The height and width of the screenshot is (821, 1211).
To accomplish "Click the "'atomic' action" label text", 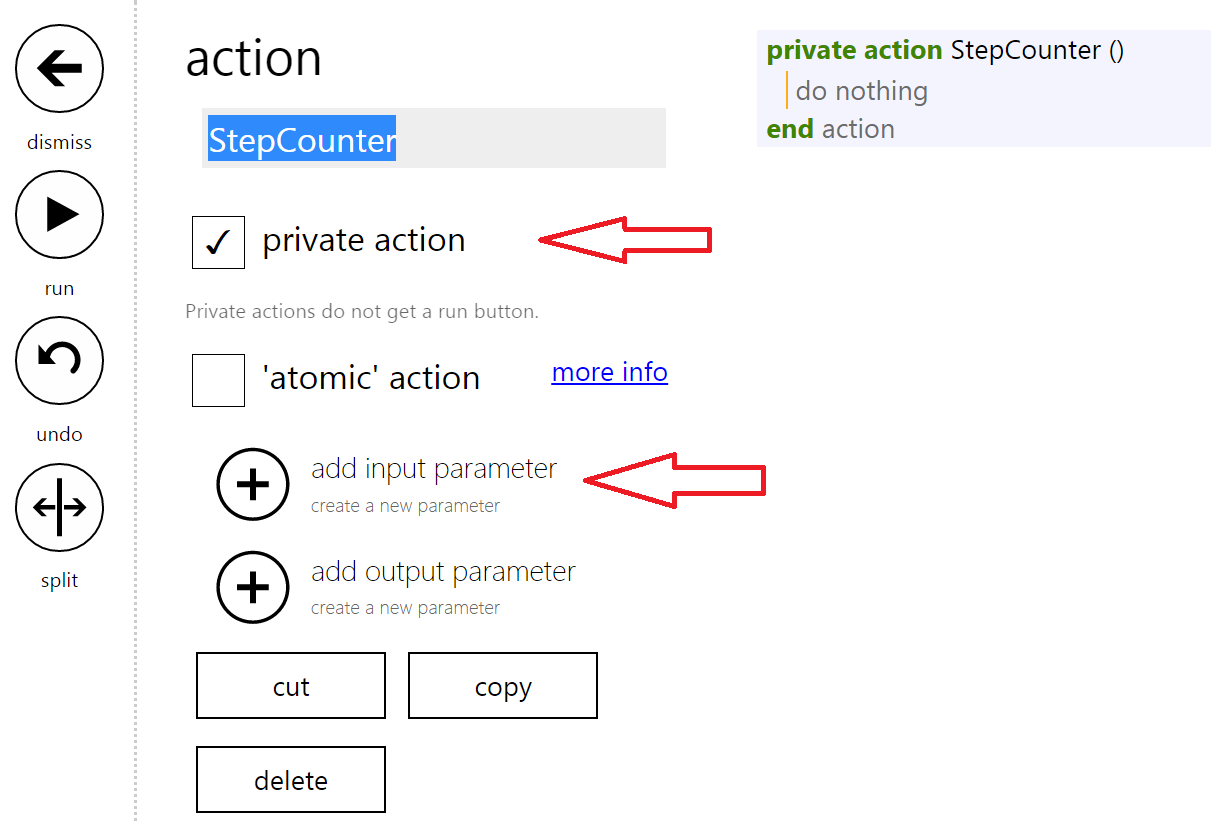I will tap(371, 378).
